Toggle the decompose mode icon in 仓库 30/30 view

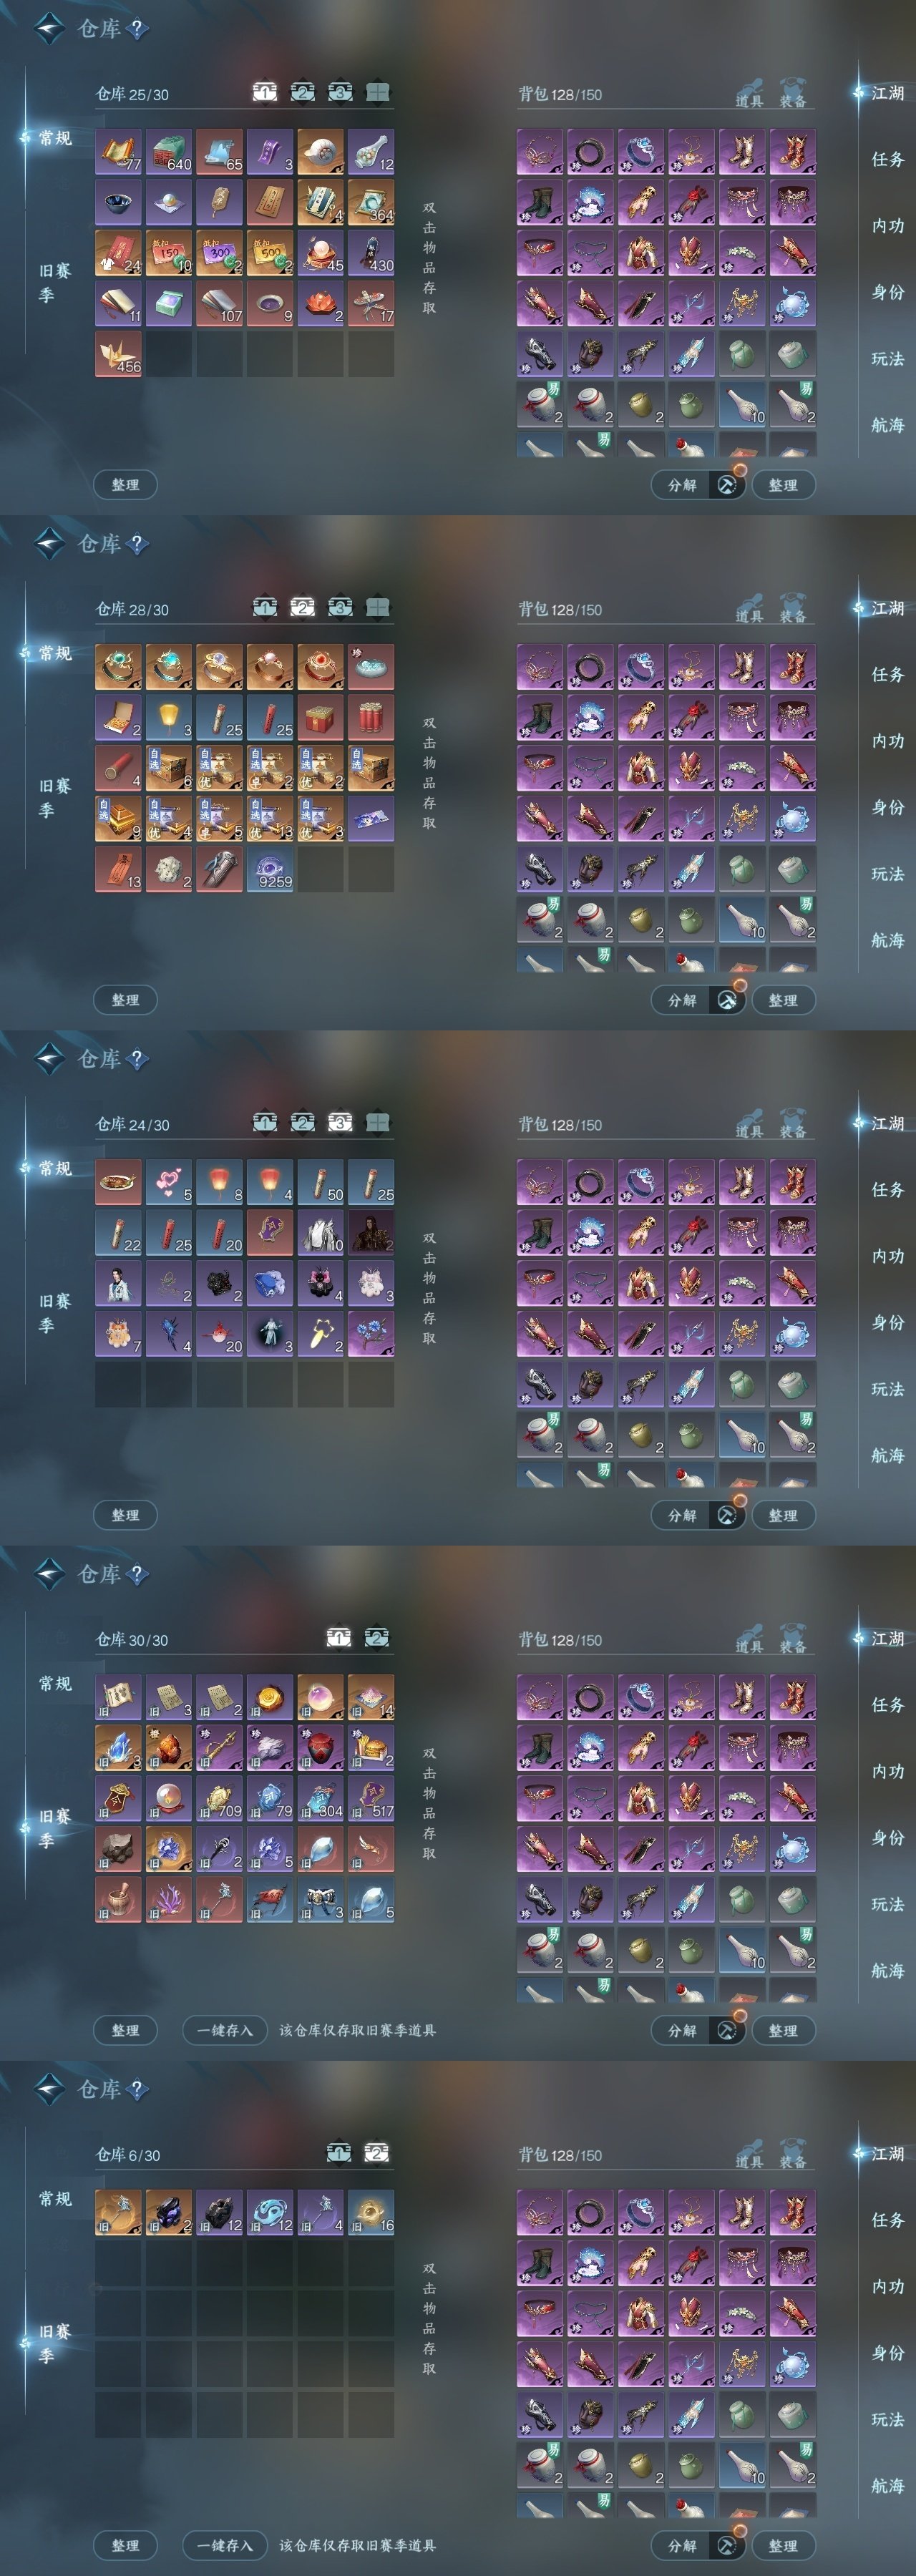pyautogui.click(x=727, y=2030)
